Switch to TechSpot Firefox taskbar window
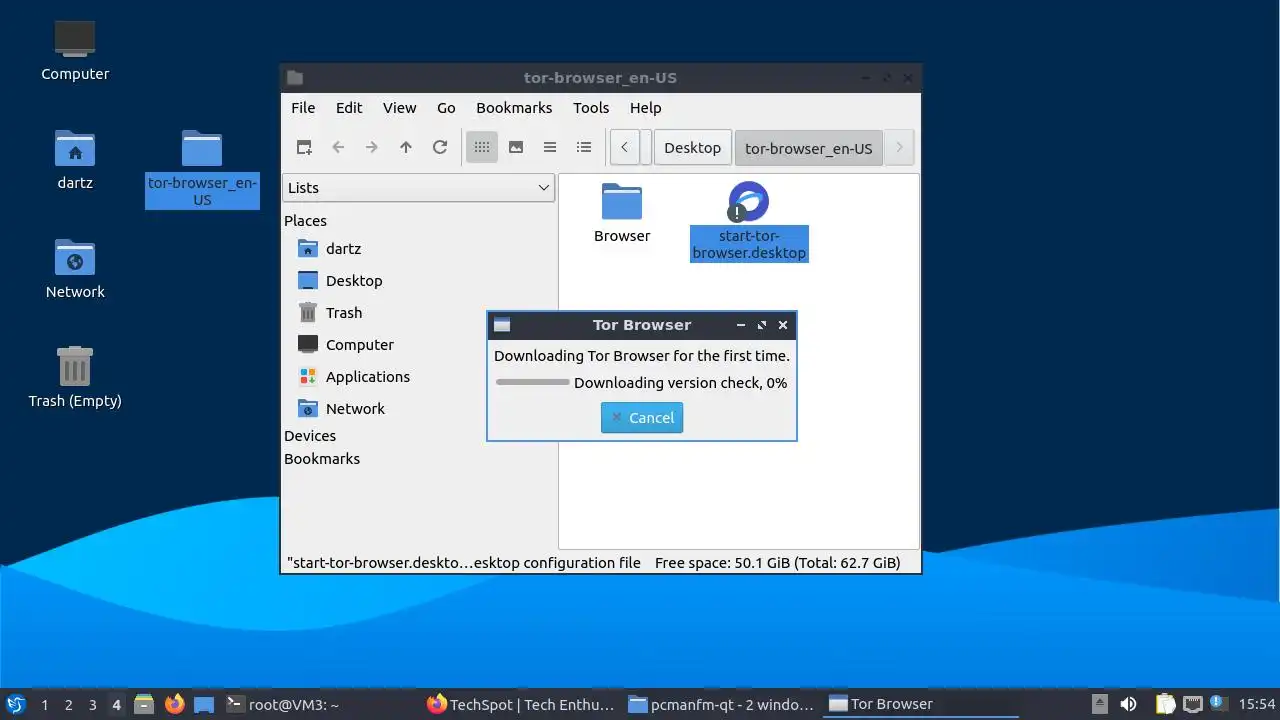 (x=521, y=704)
